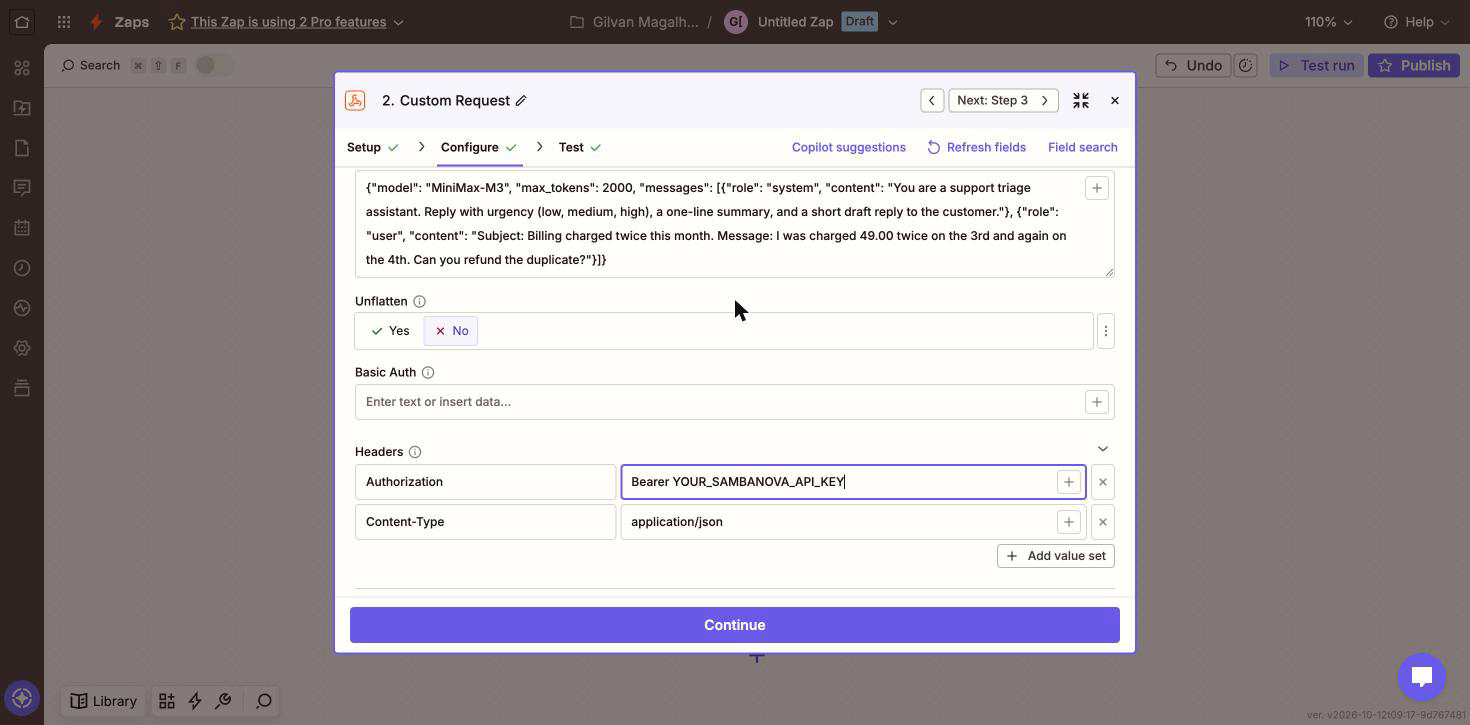Open version history clock next to Undo
This screenshot has width=1470, height=725.
coord(1246,65)
